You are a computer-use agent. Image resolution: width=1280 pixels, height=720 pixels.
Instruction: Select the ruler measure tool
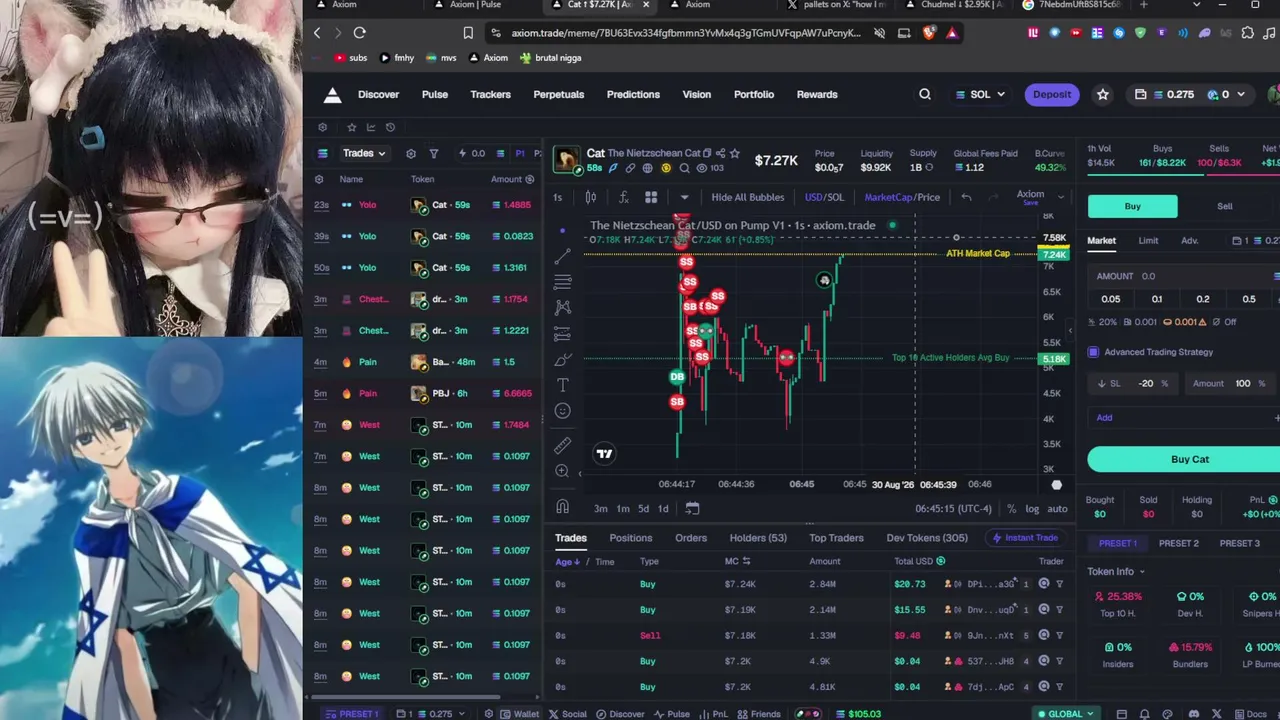pyautogui.click(x=563, y=445)
